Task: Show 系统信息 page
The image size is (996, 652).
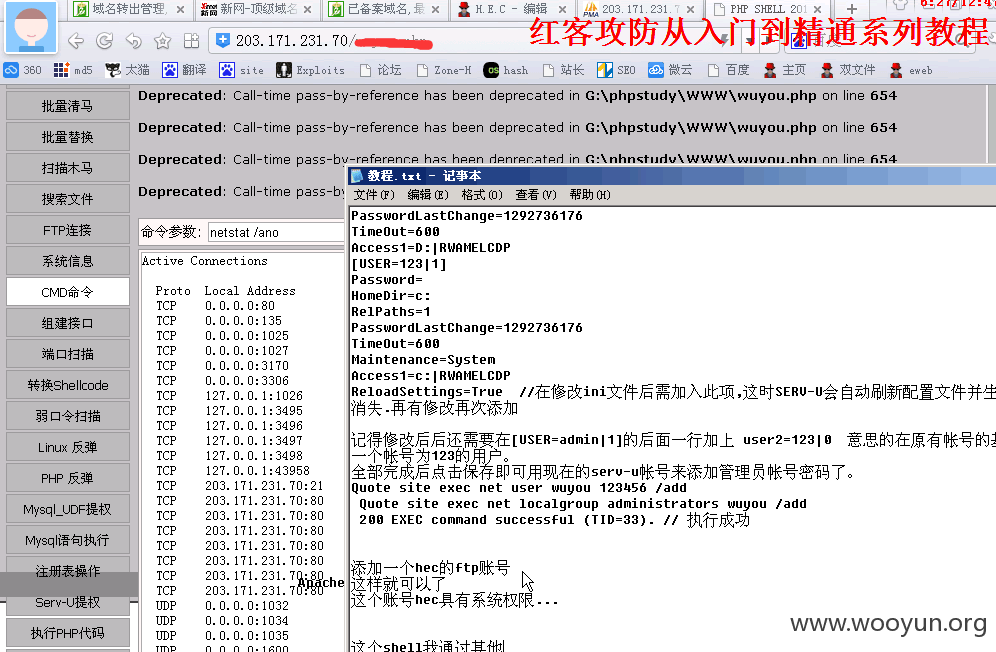Action: pyautogui.click(x=68, y=261)
